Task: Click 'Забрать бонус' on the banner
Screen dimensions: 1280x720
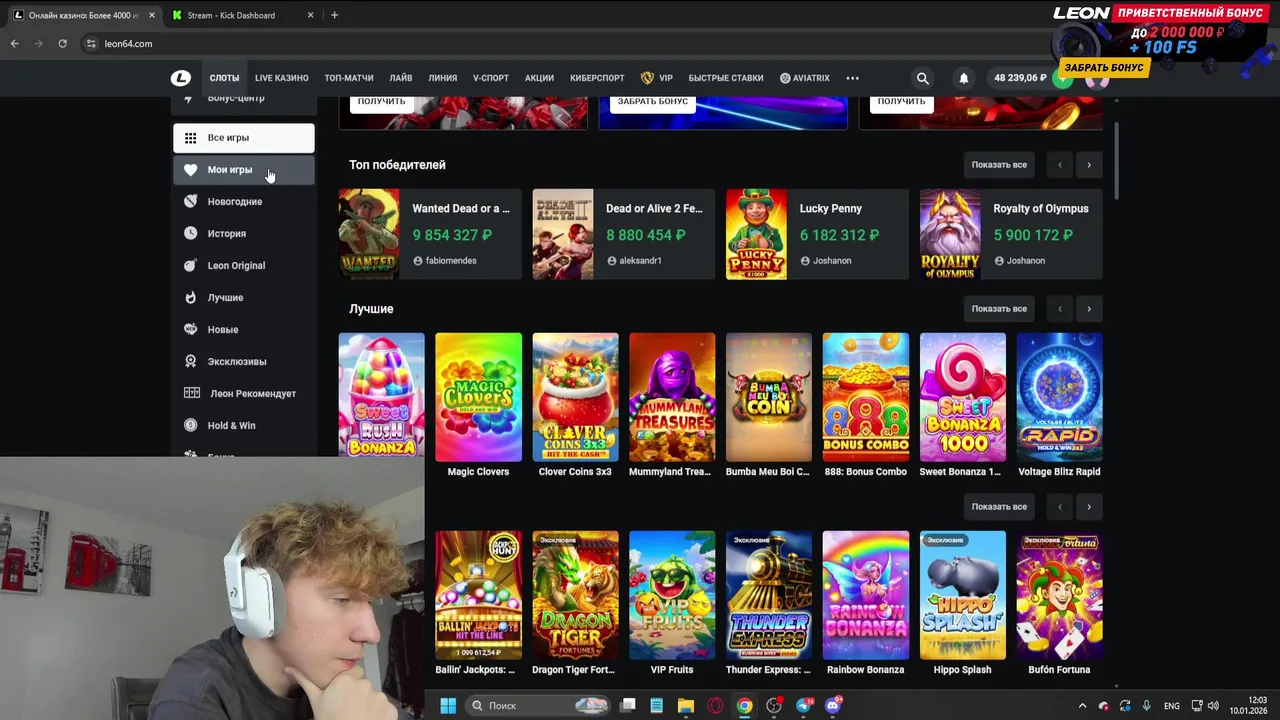Action: pyautogui.click(x=653, y=102)
